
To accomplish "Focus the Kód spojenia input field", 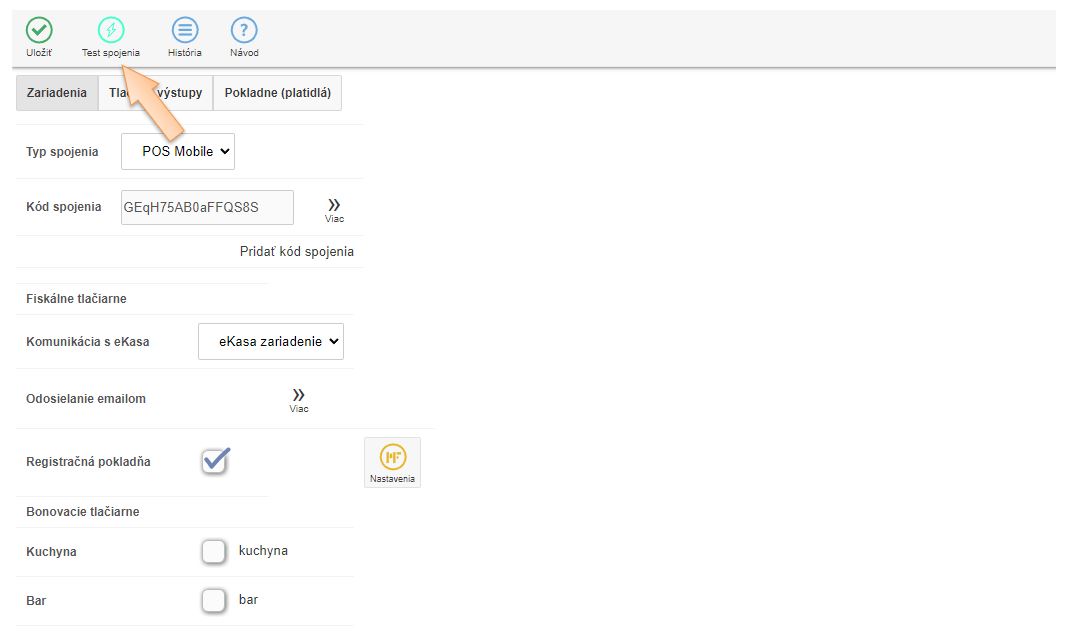I will [207, 208].
